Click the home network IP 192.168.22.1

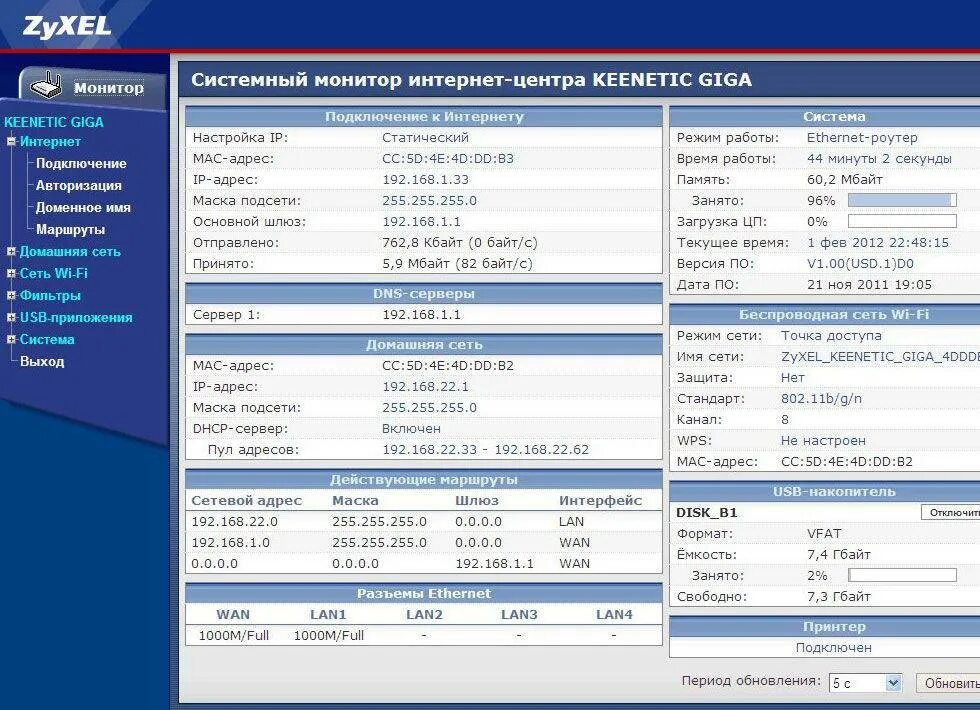coord(425,387)
